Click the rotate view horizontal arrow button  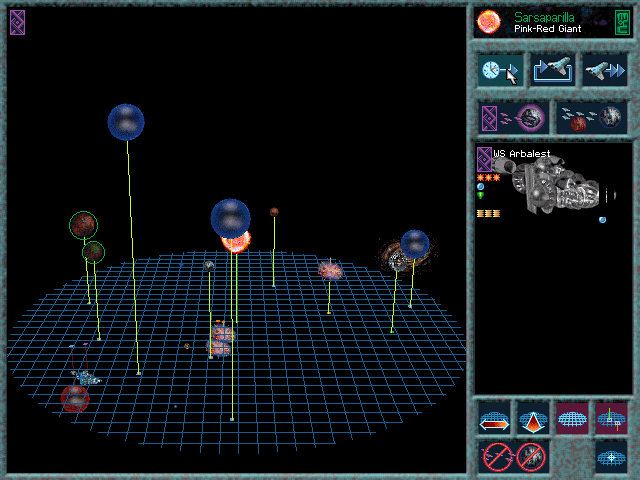coord(494,419)
